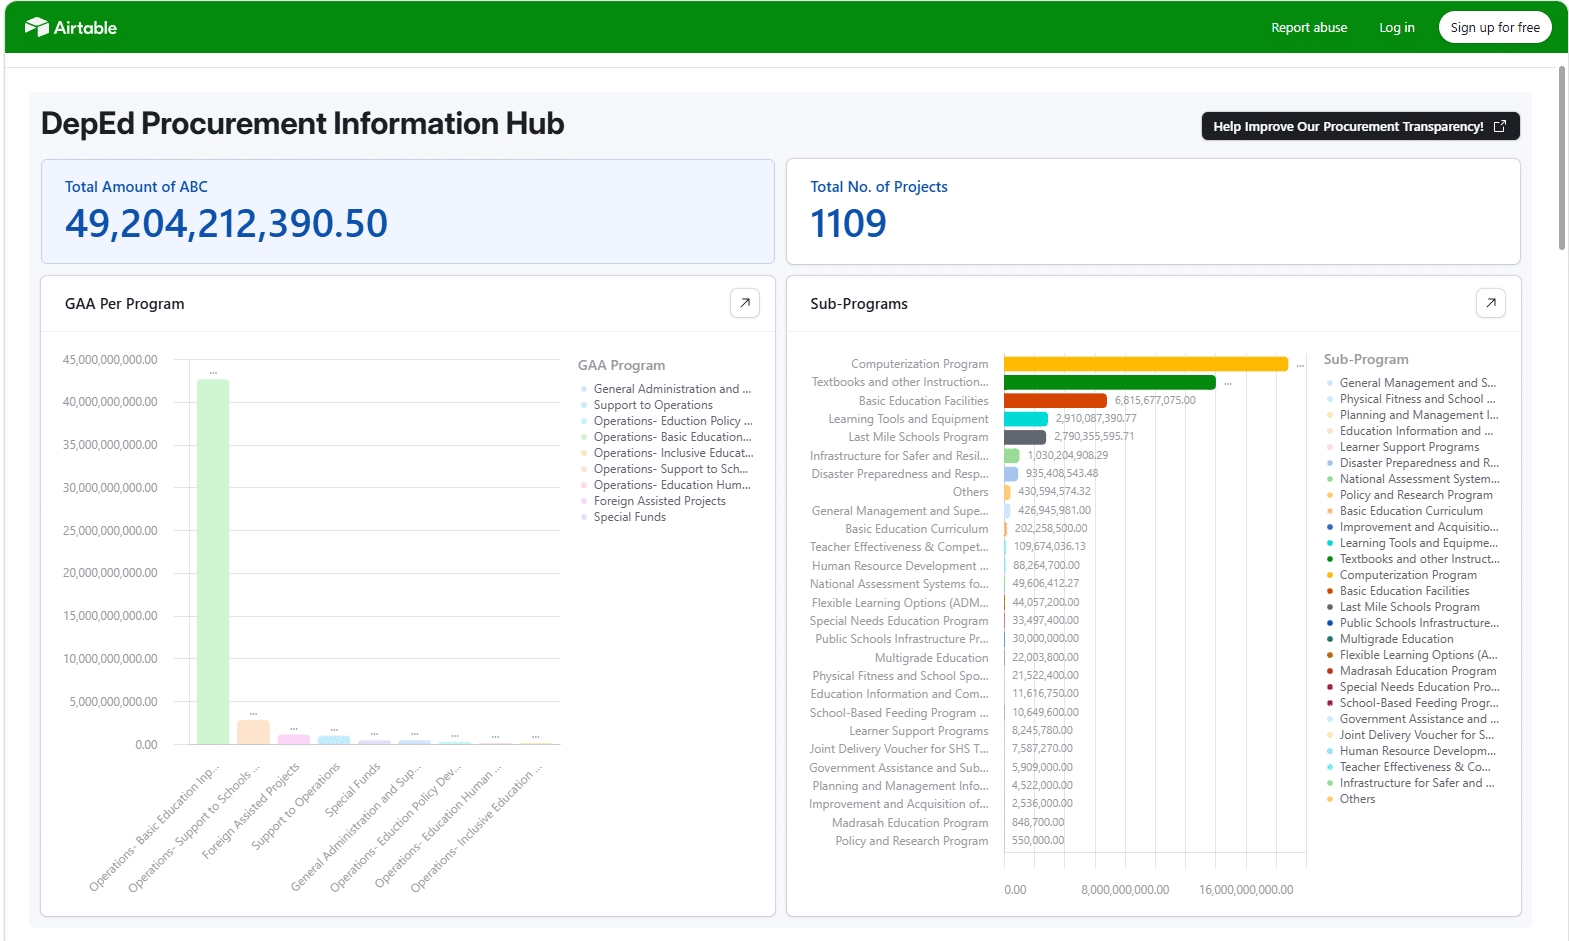
Task: Toggle Others legend entry in Sub-Program
Action: 1351,799
